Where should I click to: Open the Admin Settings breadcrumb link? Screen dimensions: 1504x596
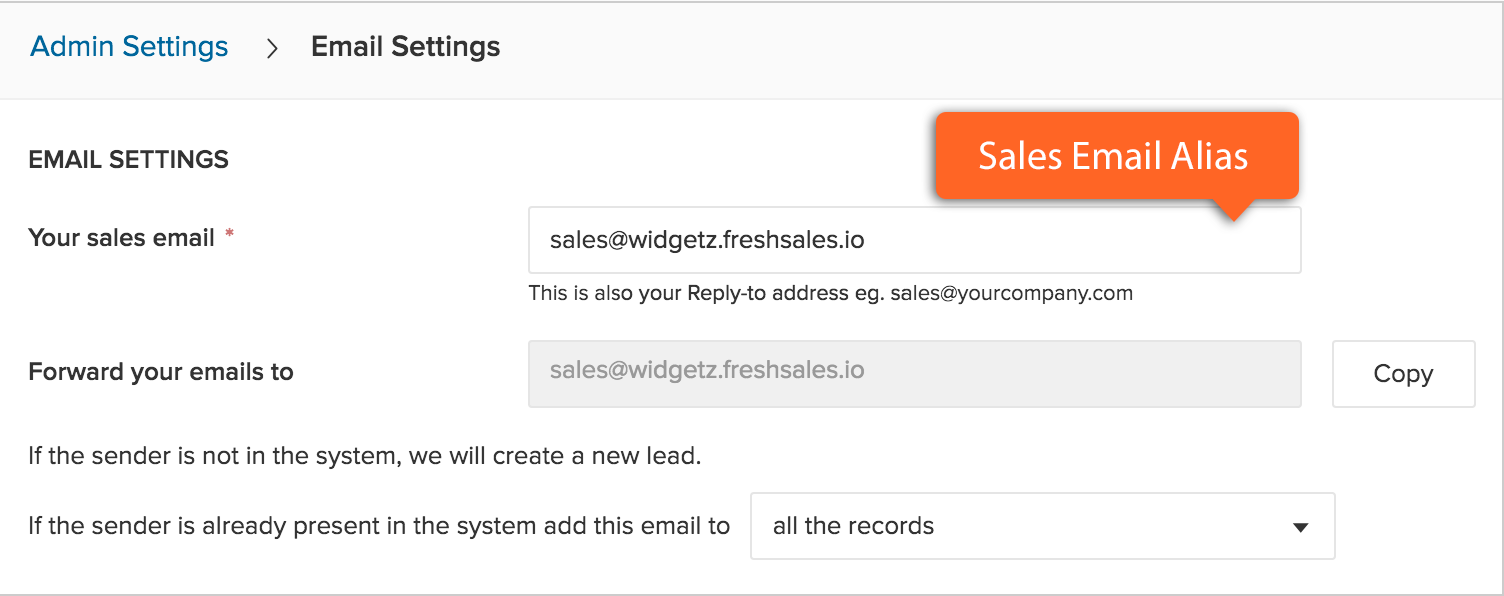128,46
